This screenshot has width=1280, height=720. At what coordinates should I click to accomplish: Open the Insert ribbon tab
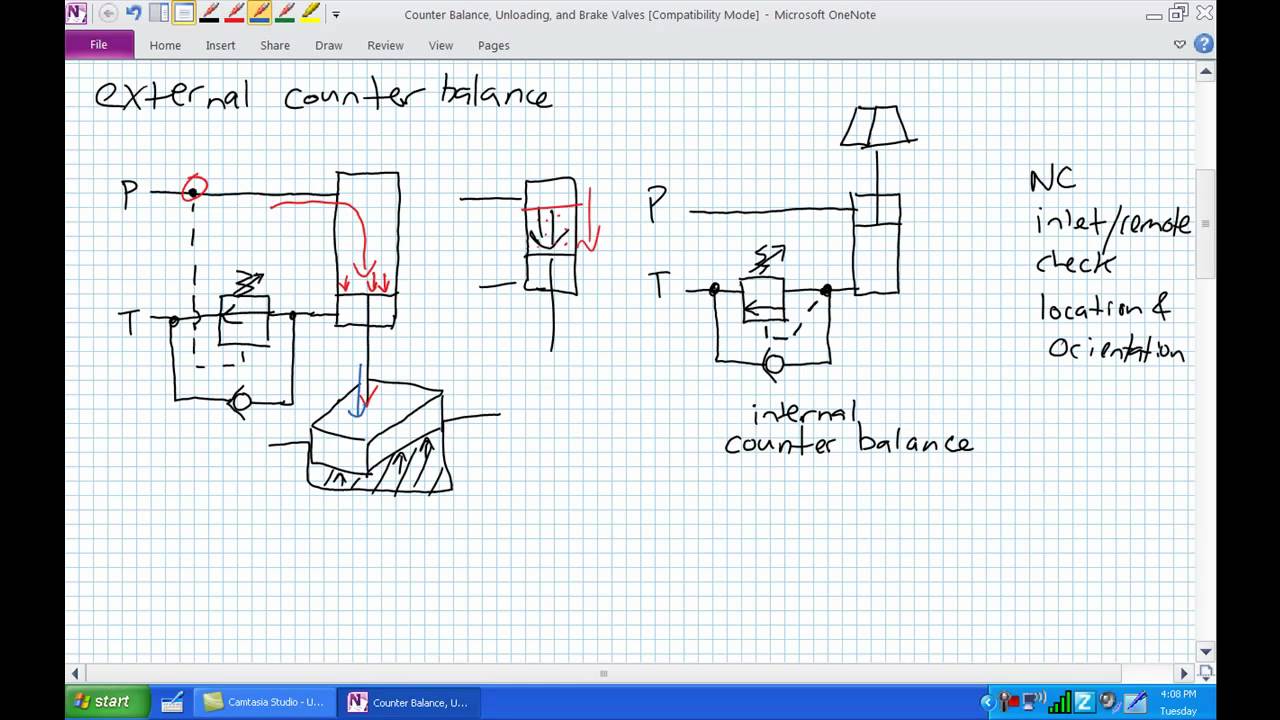pyautogui.click(x=220, y=45)
